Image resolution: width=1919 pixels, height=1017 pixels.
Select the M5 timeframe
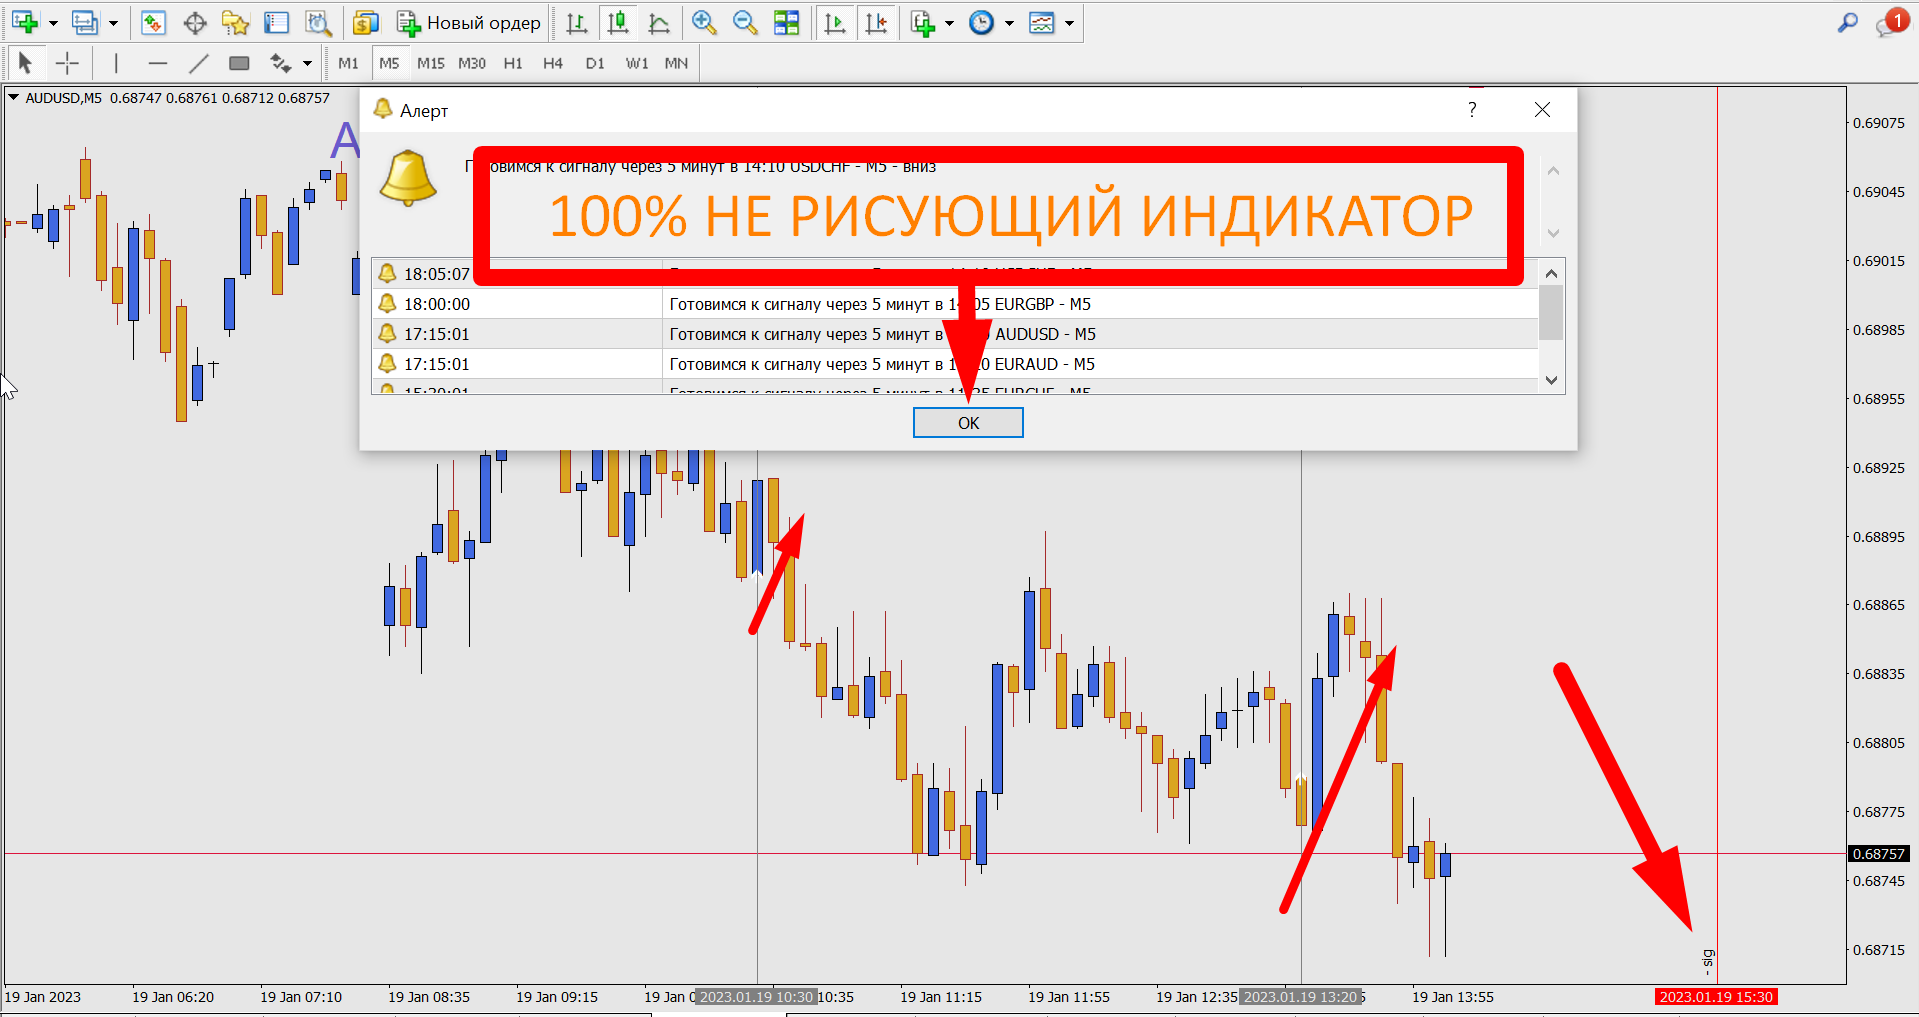pos(389,63)
